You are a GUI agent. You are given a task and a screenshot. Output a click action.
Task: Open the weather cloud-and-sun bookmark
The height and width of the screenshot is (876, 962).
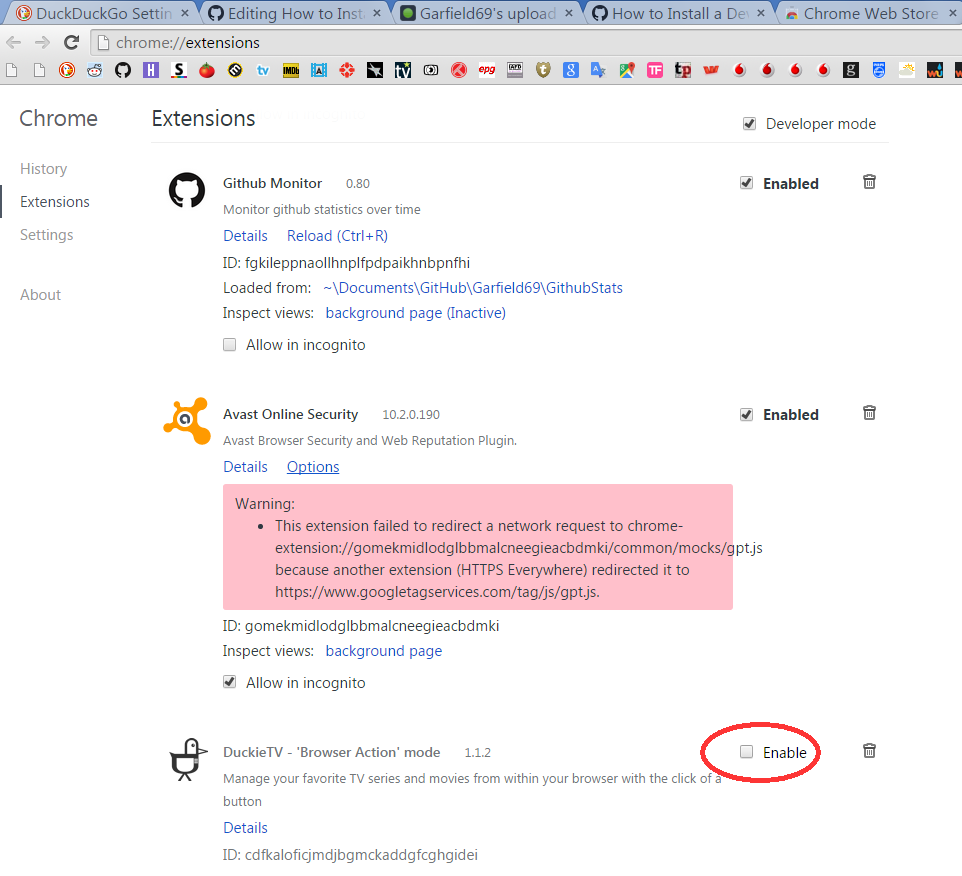[x=907, y=70]
